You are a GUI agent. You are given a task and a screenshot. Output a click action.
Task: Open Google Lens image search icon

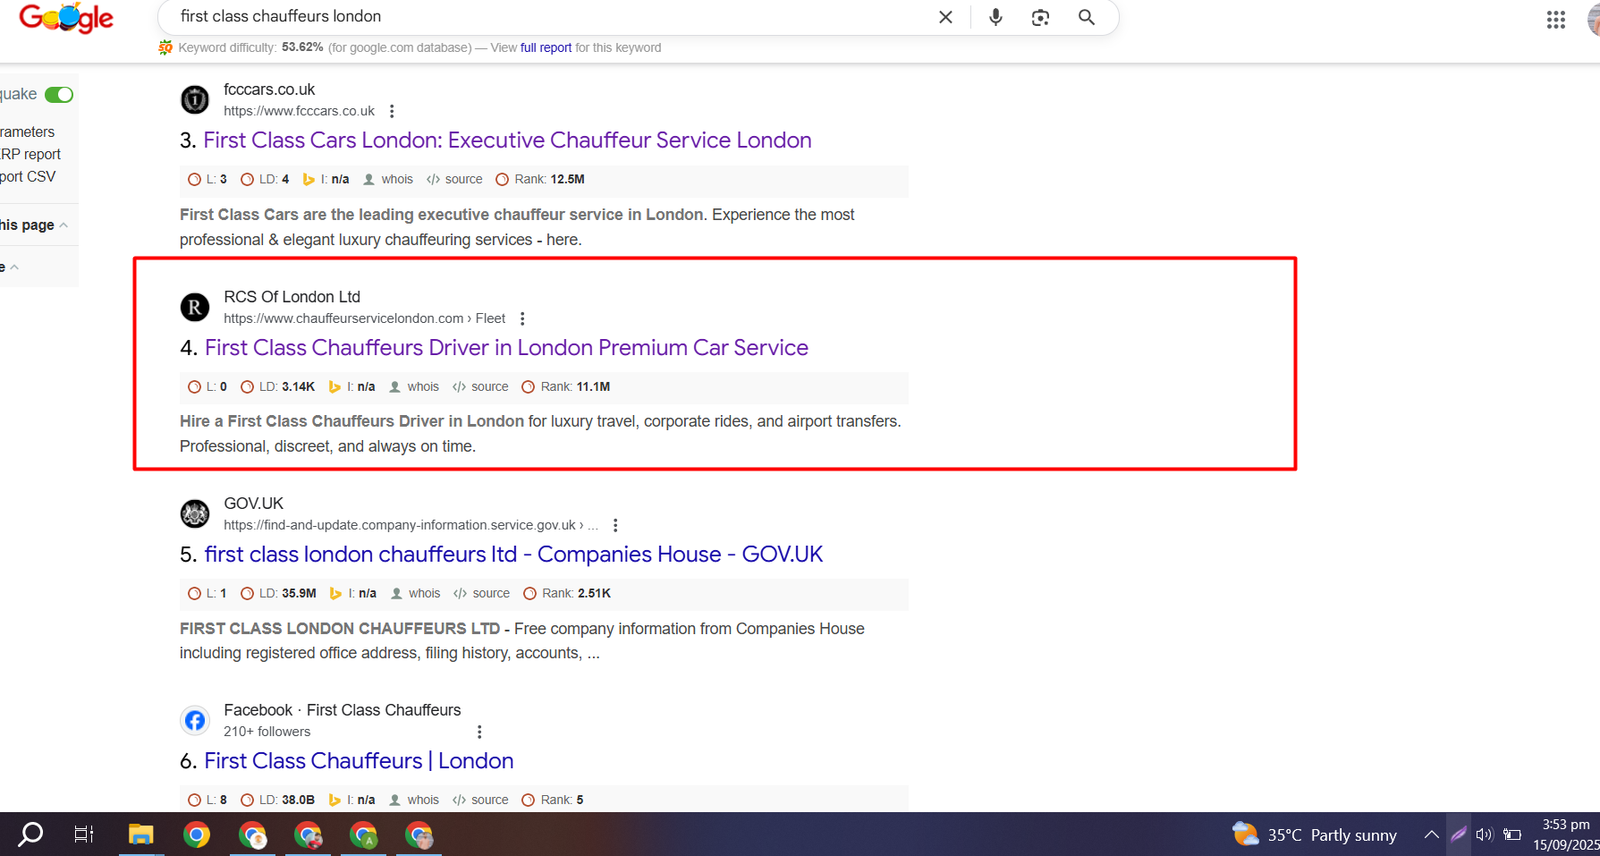1040,17
